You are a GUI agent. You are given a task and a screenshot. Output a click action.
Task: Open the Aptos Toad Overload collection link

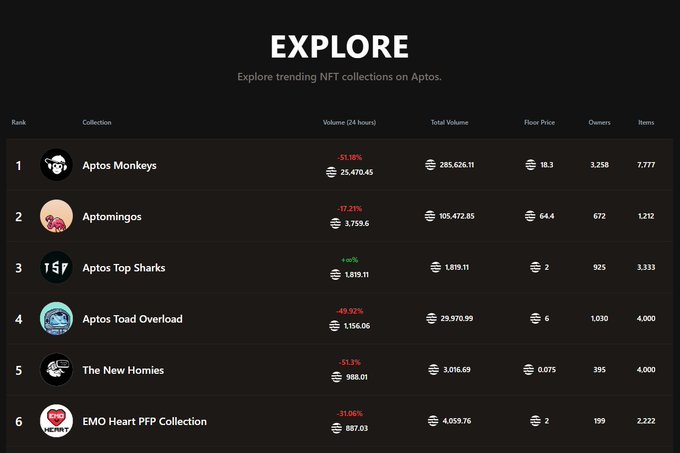tap(132, 319)
